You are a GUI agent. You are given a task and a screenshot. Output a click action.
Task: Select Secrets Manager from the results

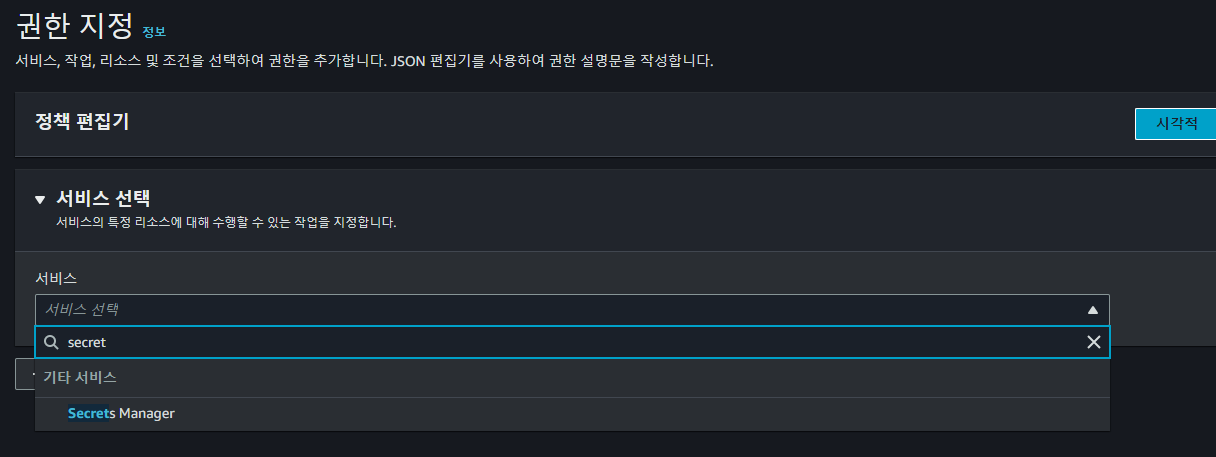(122, 413)
